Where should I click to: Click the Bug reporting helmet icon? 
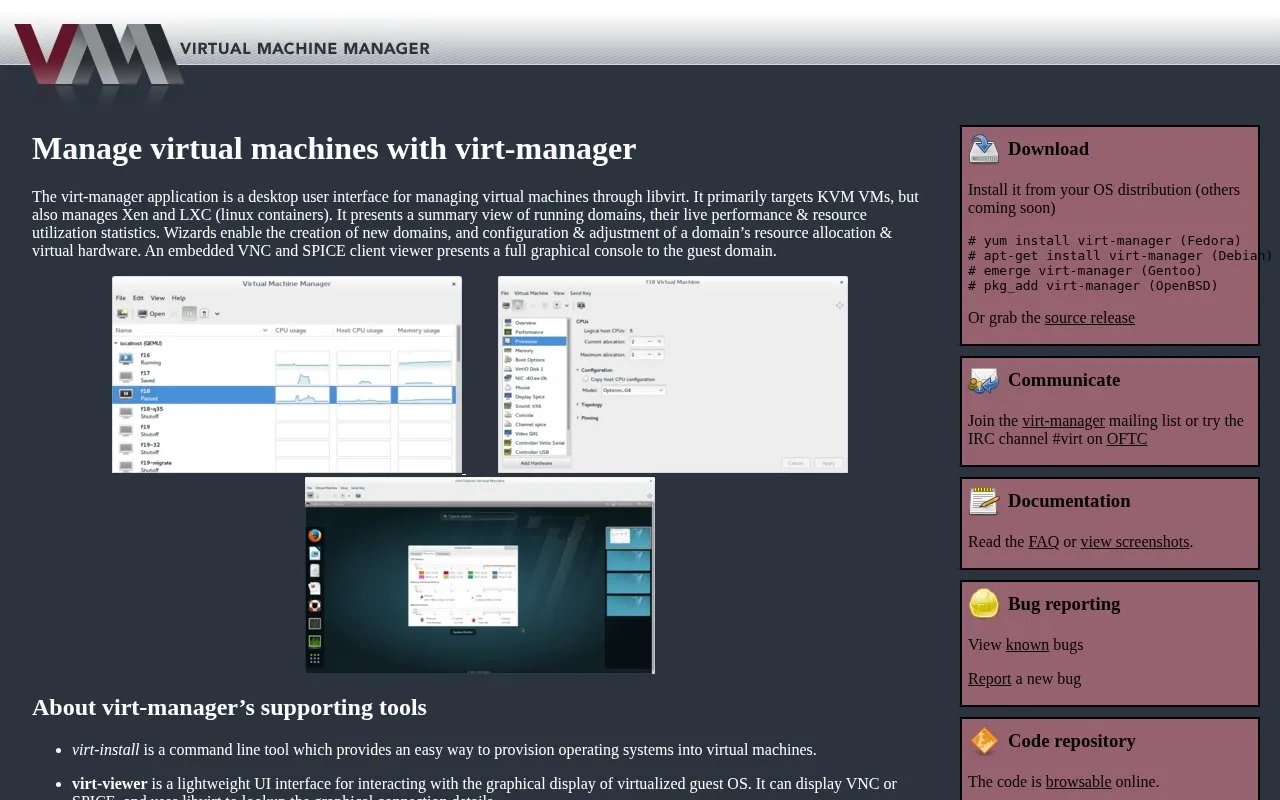pos(984,604)
